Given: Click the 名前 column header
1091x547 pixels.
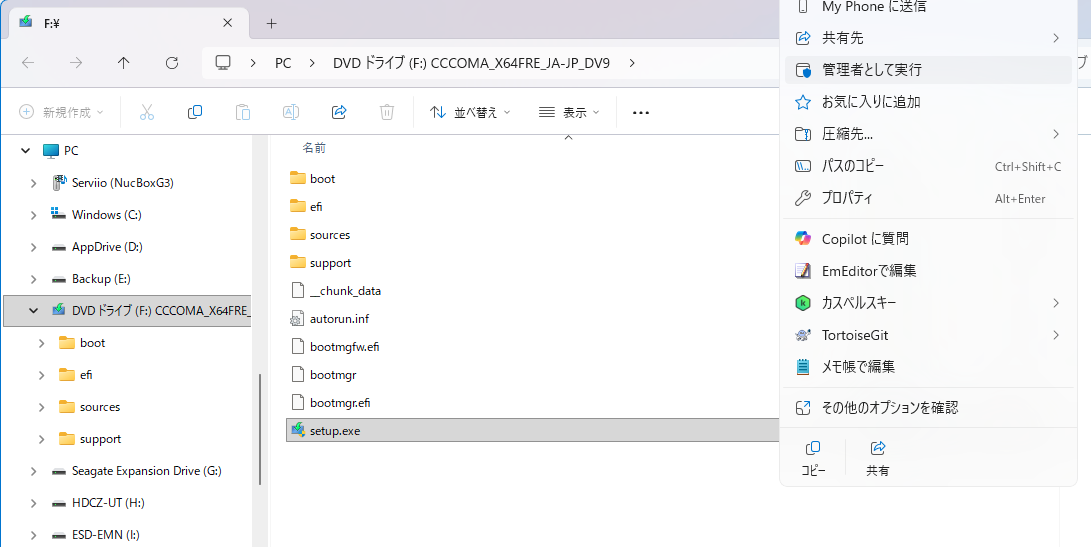Looking at the screenshot, I should [314, 148].
